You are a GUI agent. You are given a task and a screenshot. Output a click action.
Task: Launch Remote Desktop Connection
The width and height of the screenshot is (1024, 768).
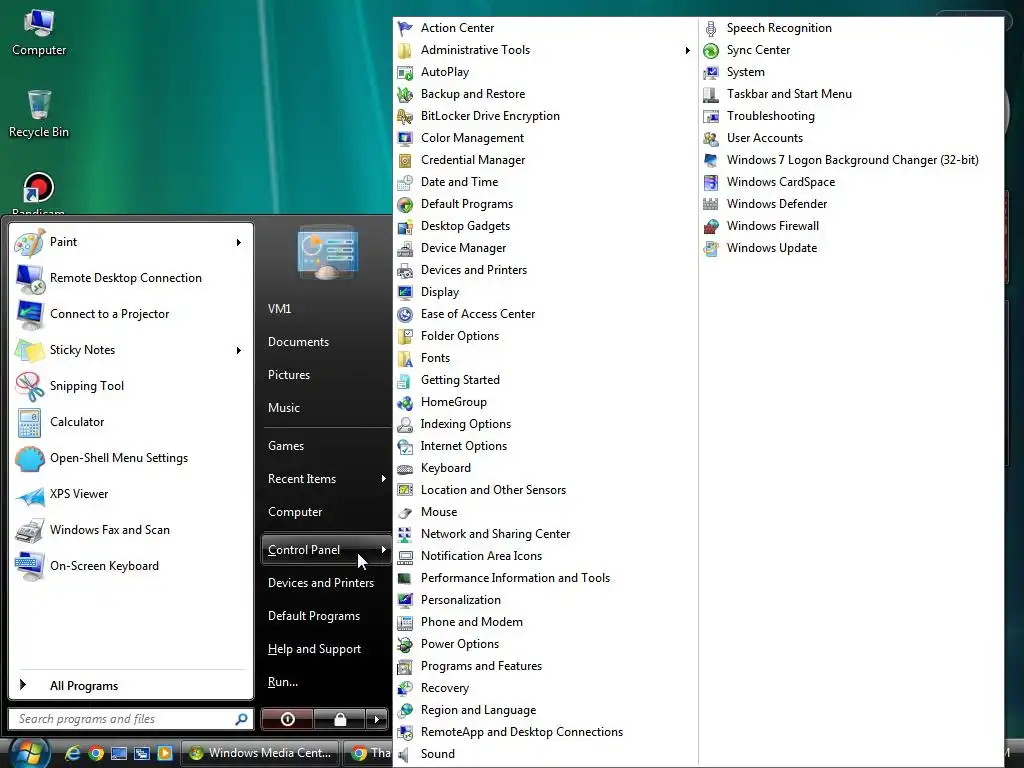coord(131,278)
